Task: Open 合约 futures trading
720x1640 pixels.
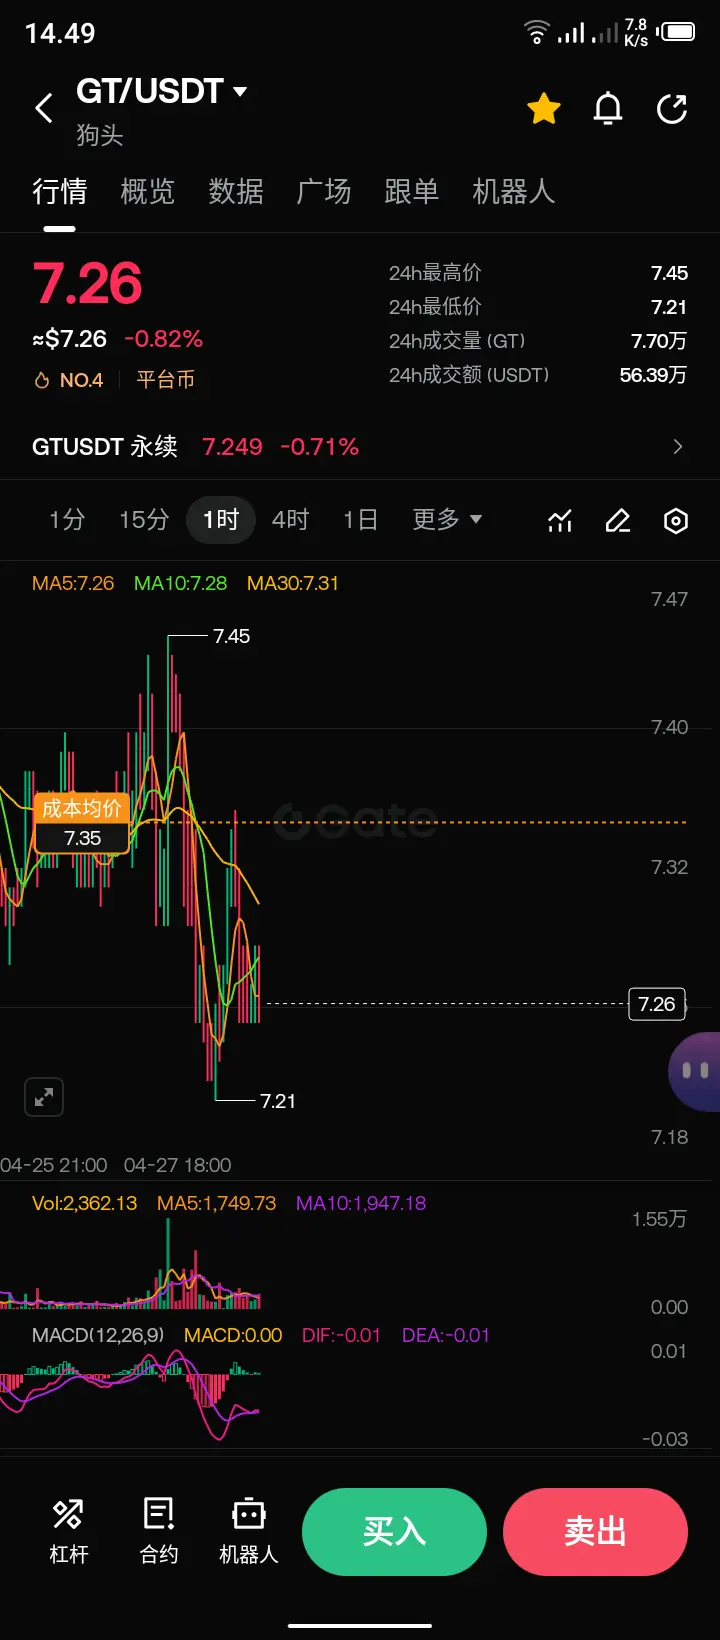Action: (159, 1532)
